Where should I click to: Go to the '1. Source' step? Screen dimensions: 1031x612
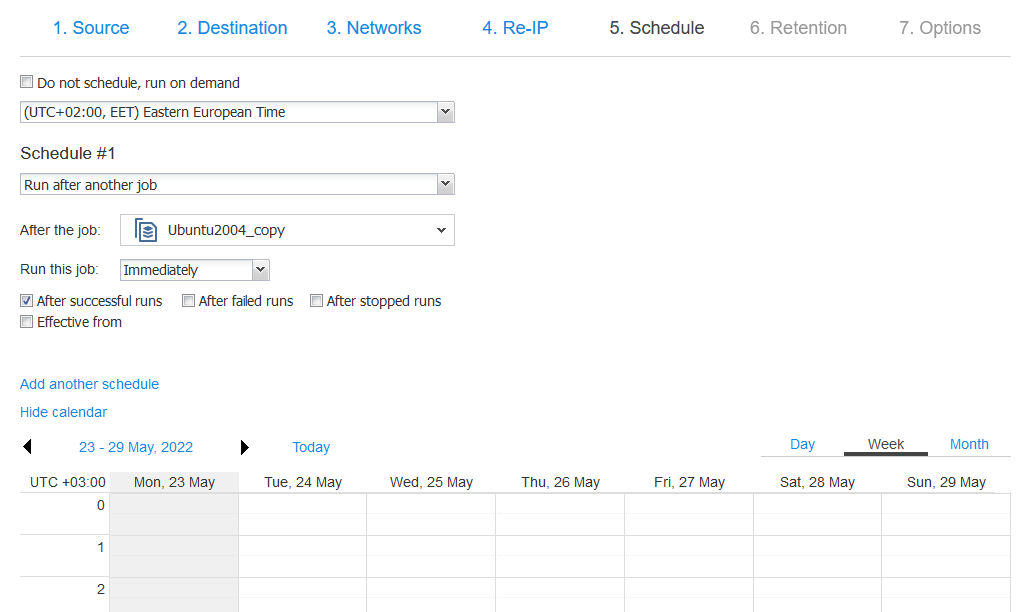pos(91,28)
